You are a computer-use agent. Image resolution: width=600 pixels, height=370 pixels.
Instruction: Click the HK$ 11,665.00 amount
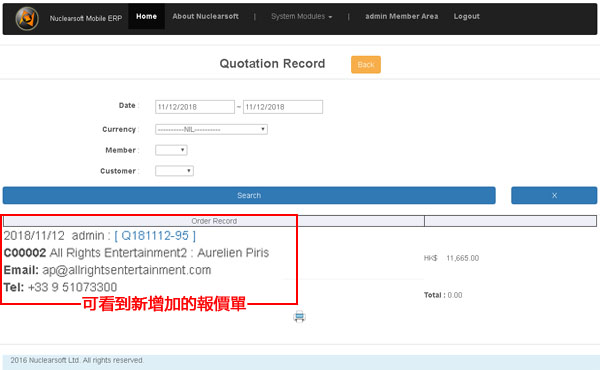coord(451,258)
